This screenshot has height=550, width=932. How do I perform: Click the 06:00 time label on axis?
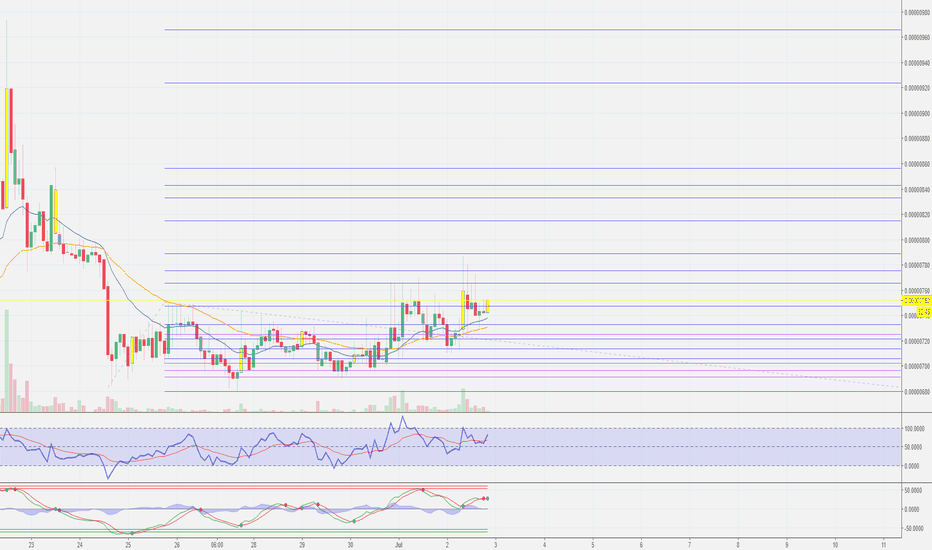click(x=217, y=544)
